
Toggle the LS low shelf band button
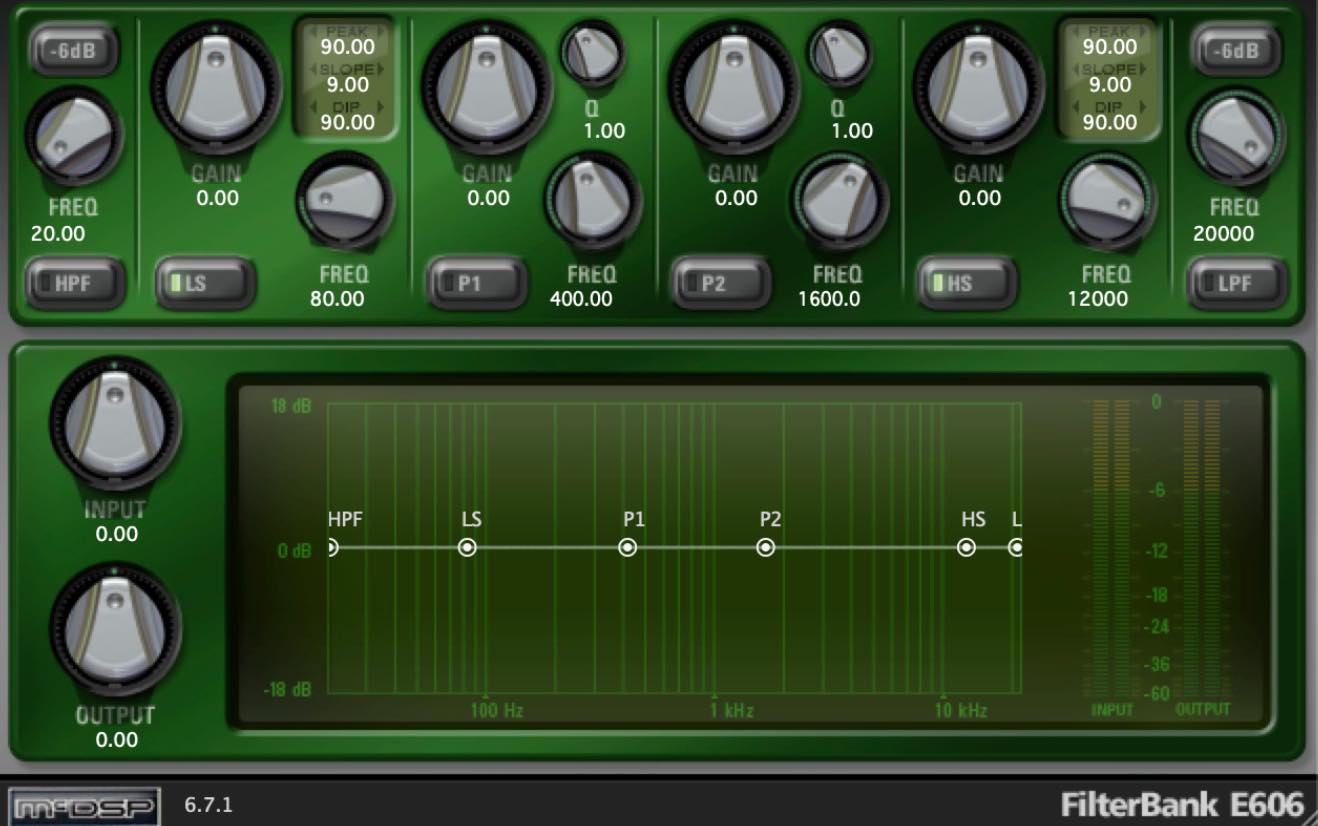205,283
